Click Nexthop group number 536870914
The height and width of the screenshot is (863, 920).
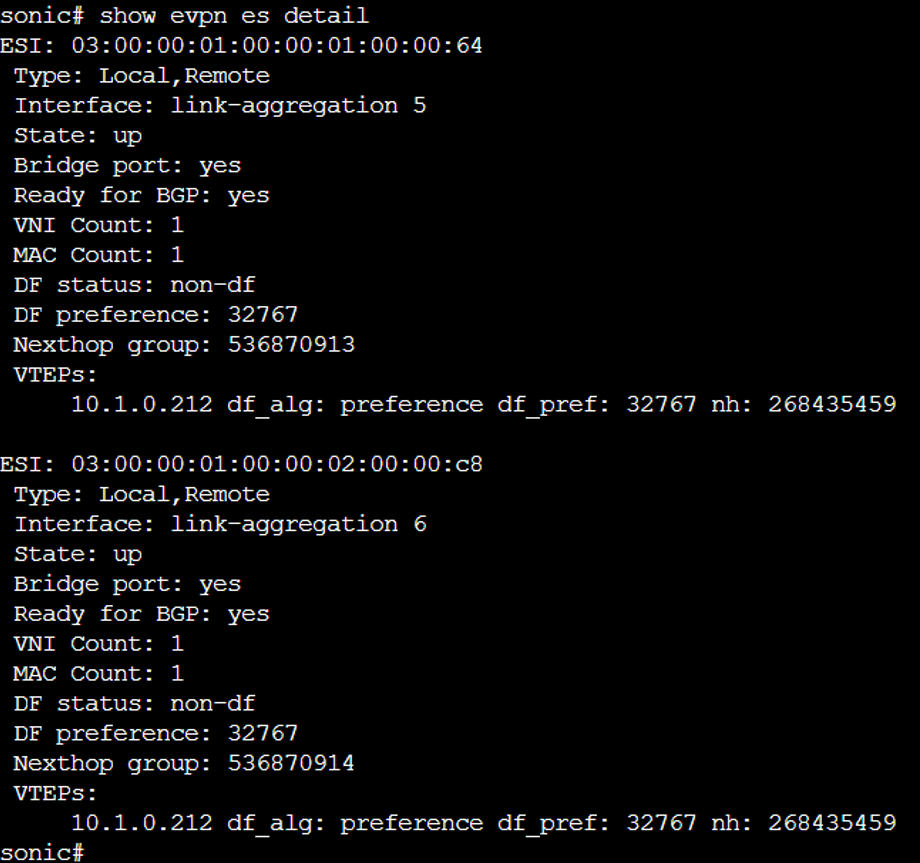tap(291, 764)
